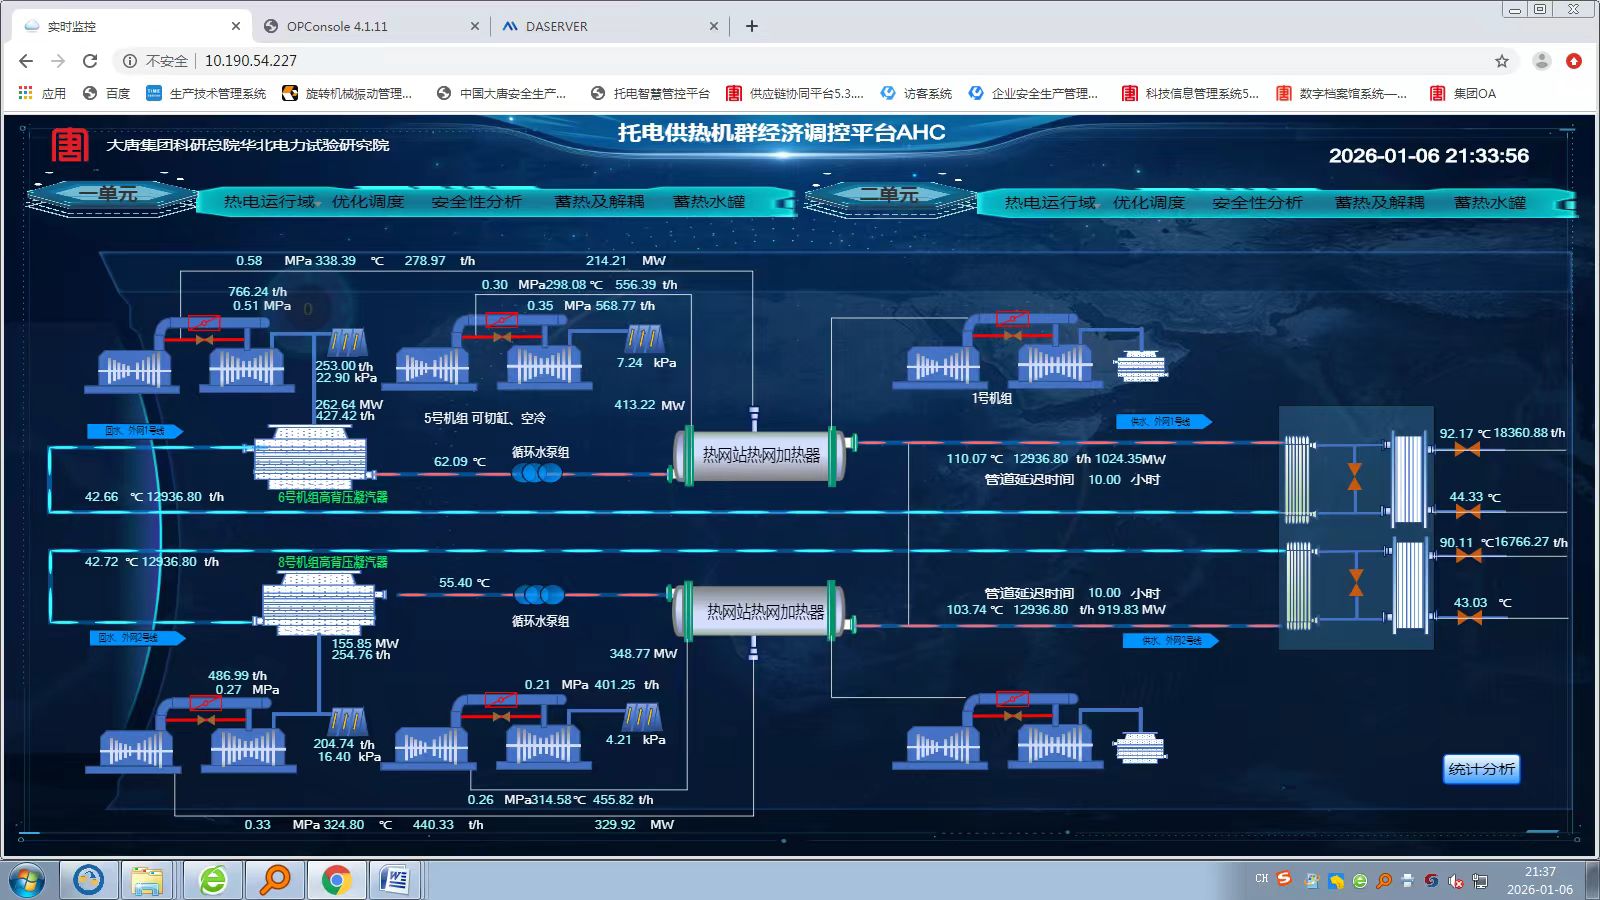The width and height of the screenshot is (1600, 900).
Task: Click the 1号机组 turbine icon
Action: click(x=998, y=355)
